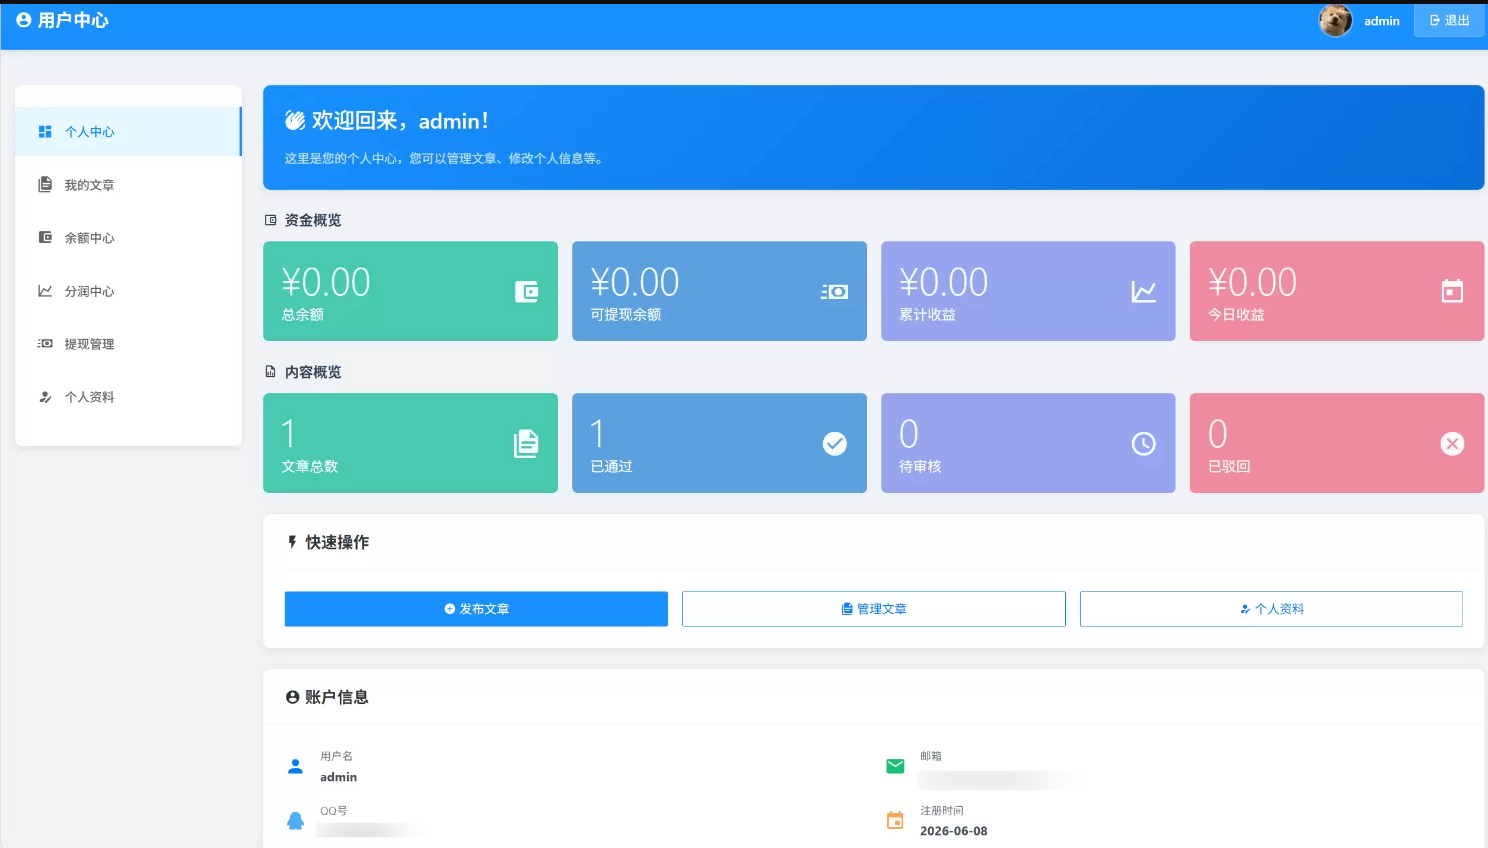Click the 文章总数 card label
Screen dimensions: 1488x848
coord(310,467)
